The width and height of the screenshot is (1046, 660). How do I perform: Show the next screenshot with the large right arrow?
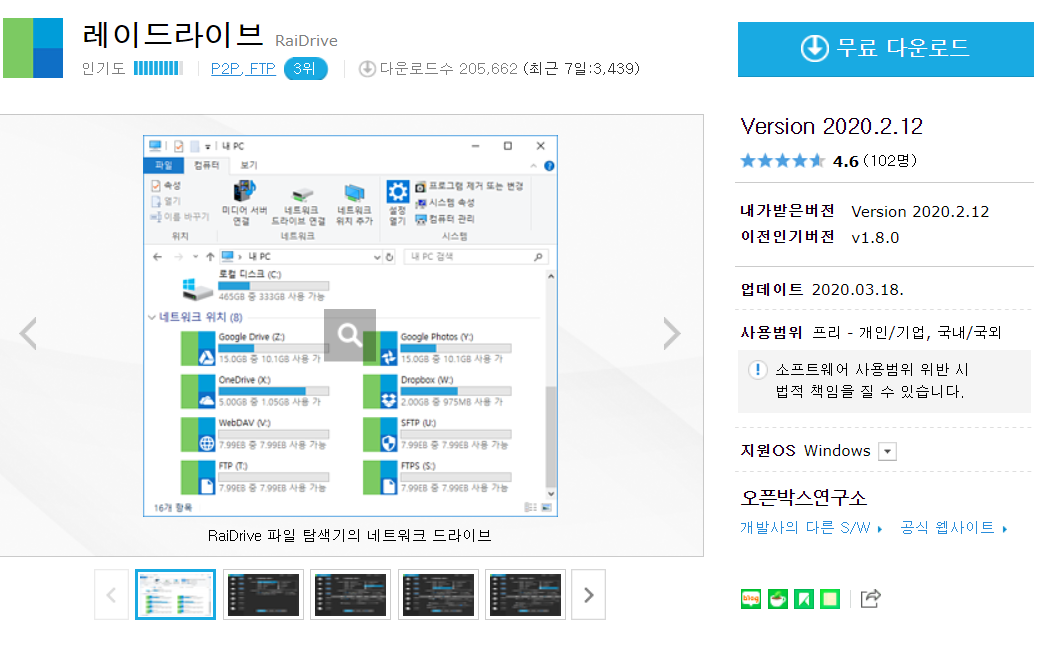coord(672,334)
